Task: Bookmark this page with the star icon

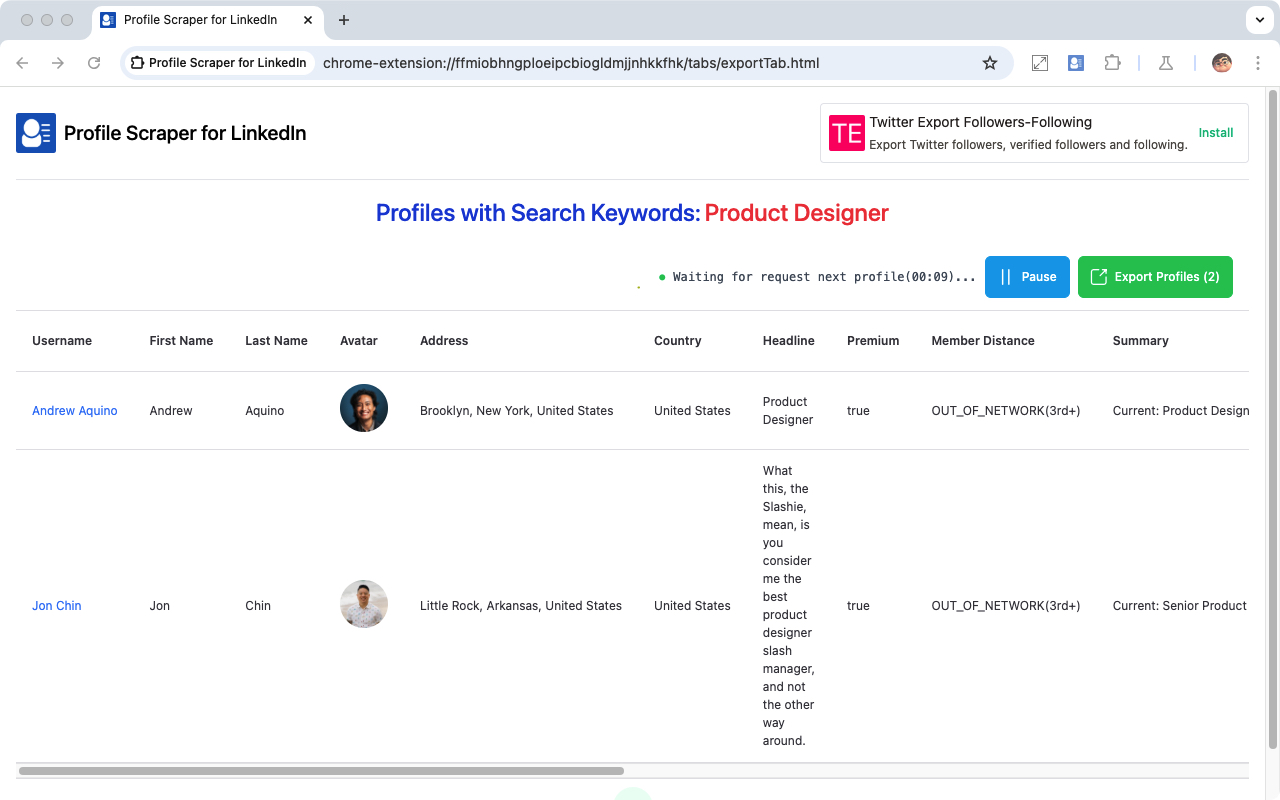Action: (990, 63)
